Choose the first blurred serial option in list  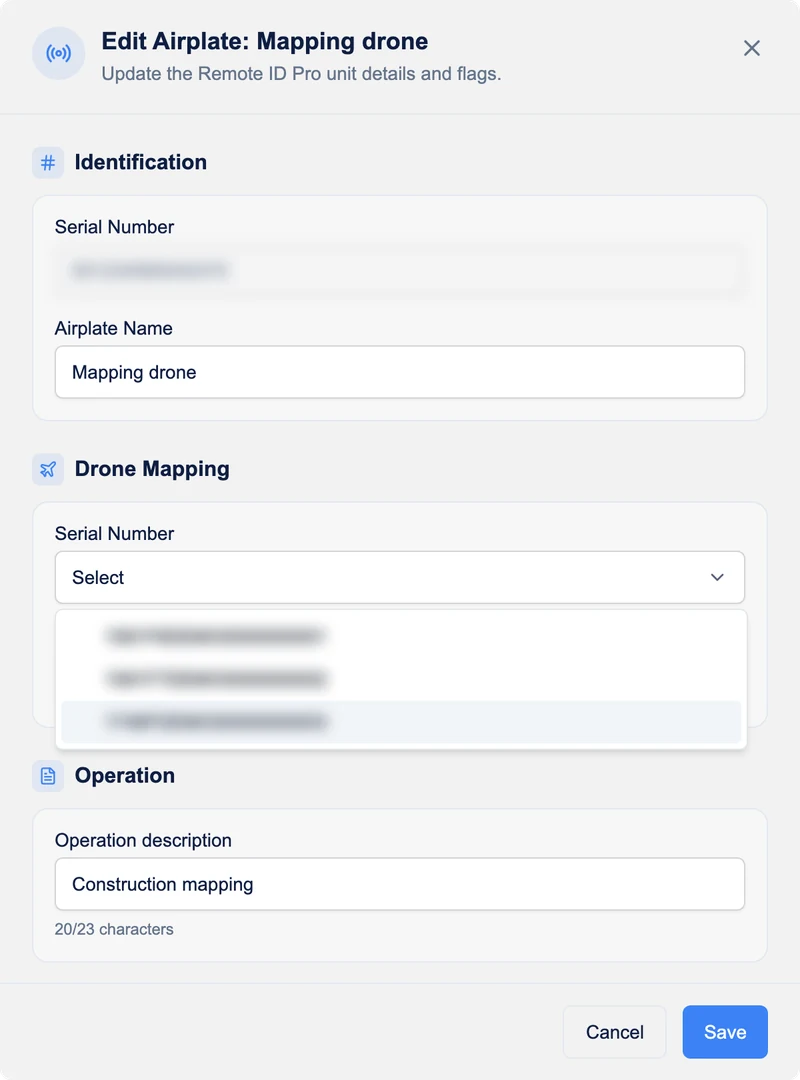(x=401, y=636)
